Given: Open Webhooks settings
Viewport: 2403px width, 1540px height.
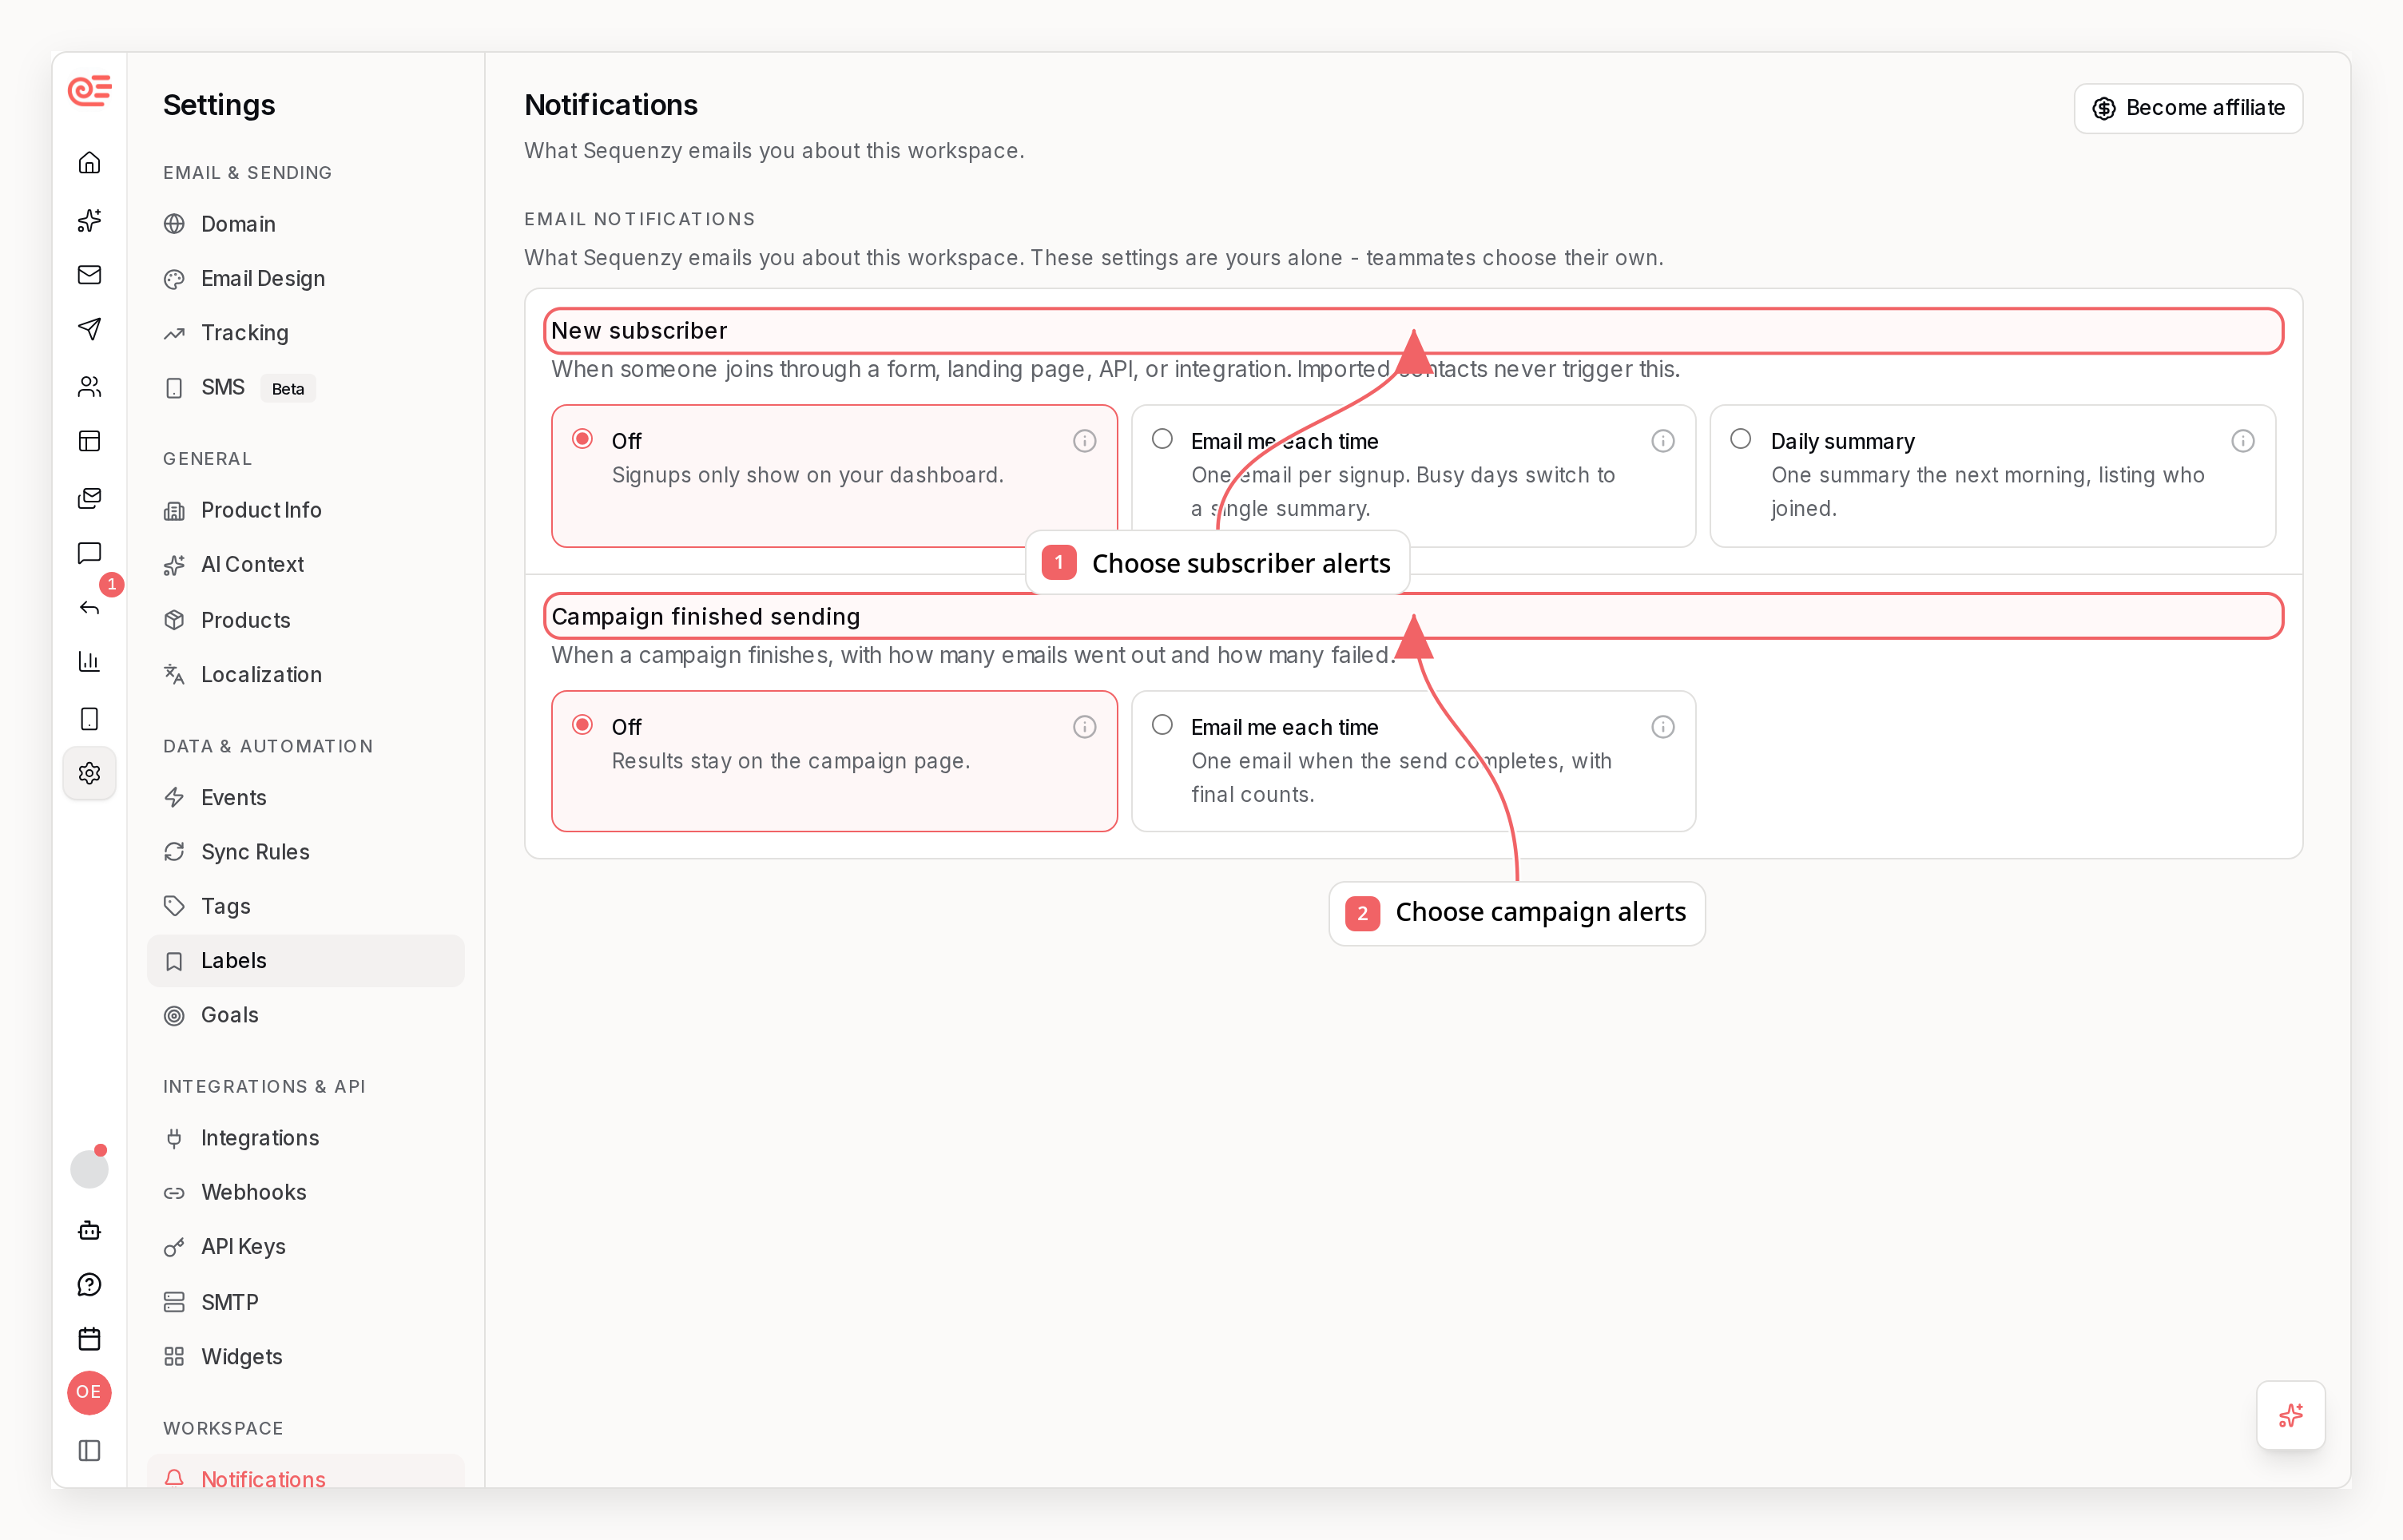Looking at the screenshot, I should (305, 1192).
